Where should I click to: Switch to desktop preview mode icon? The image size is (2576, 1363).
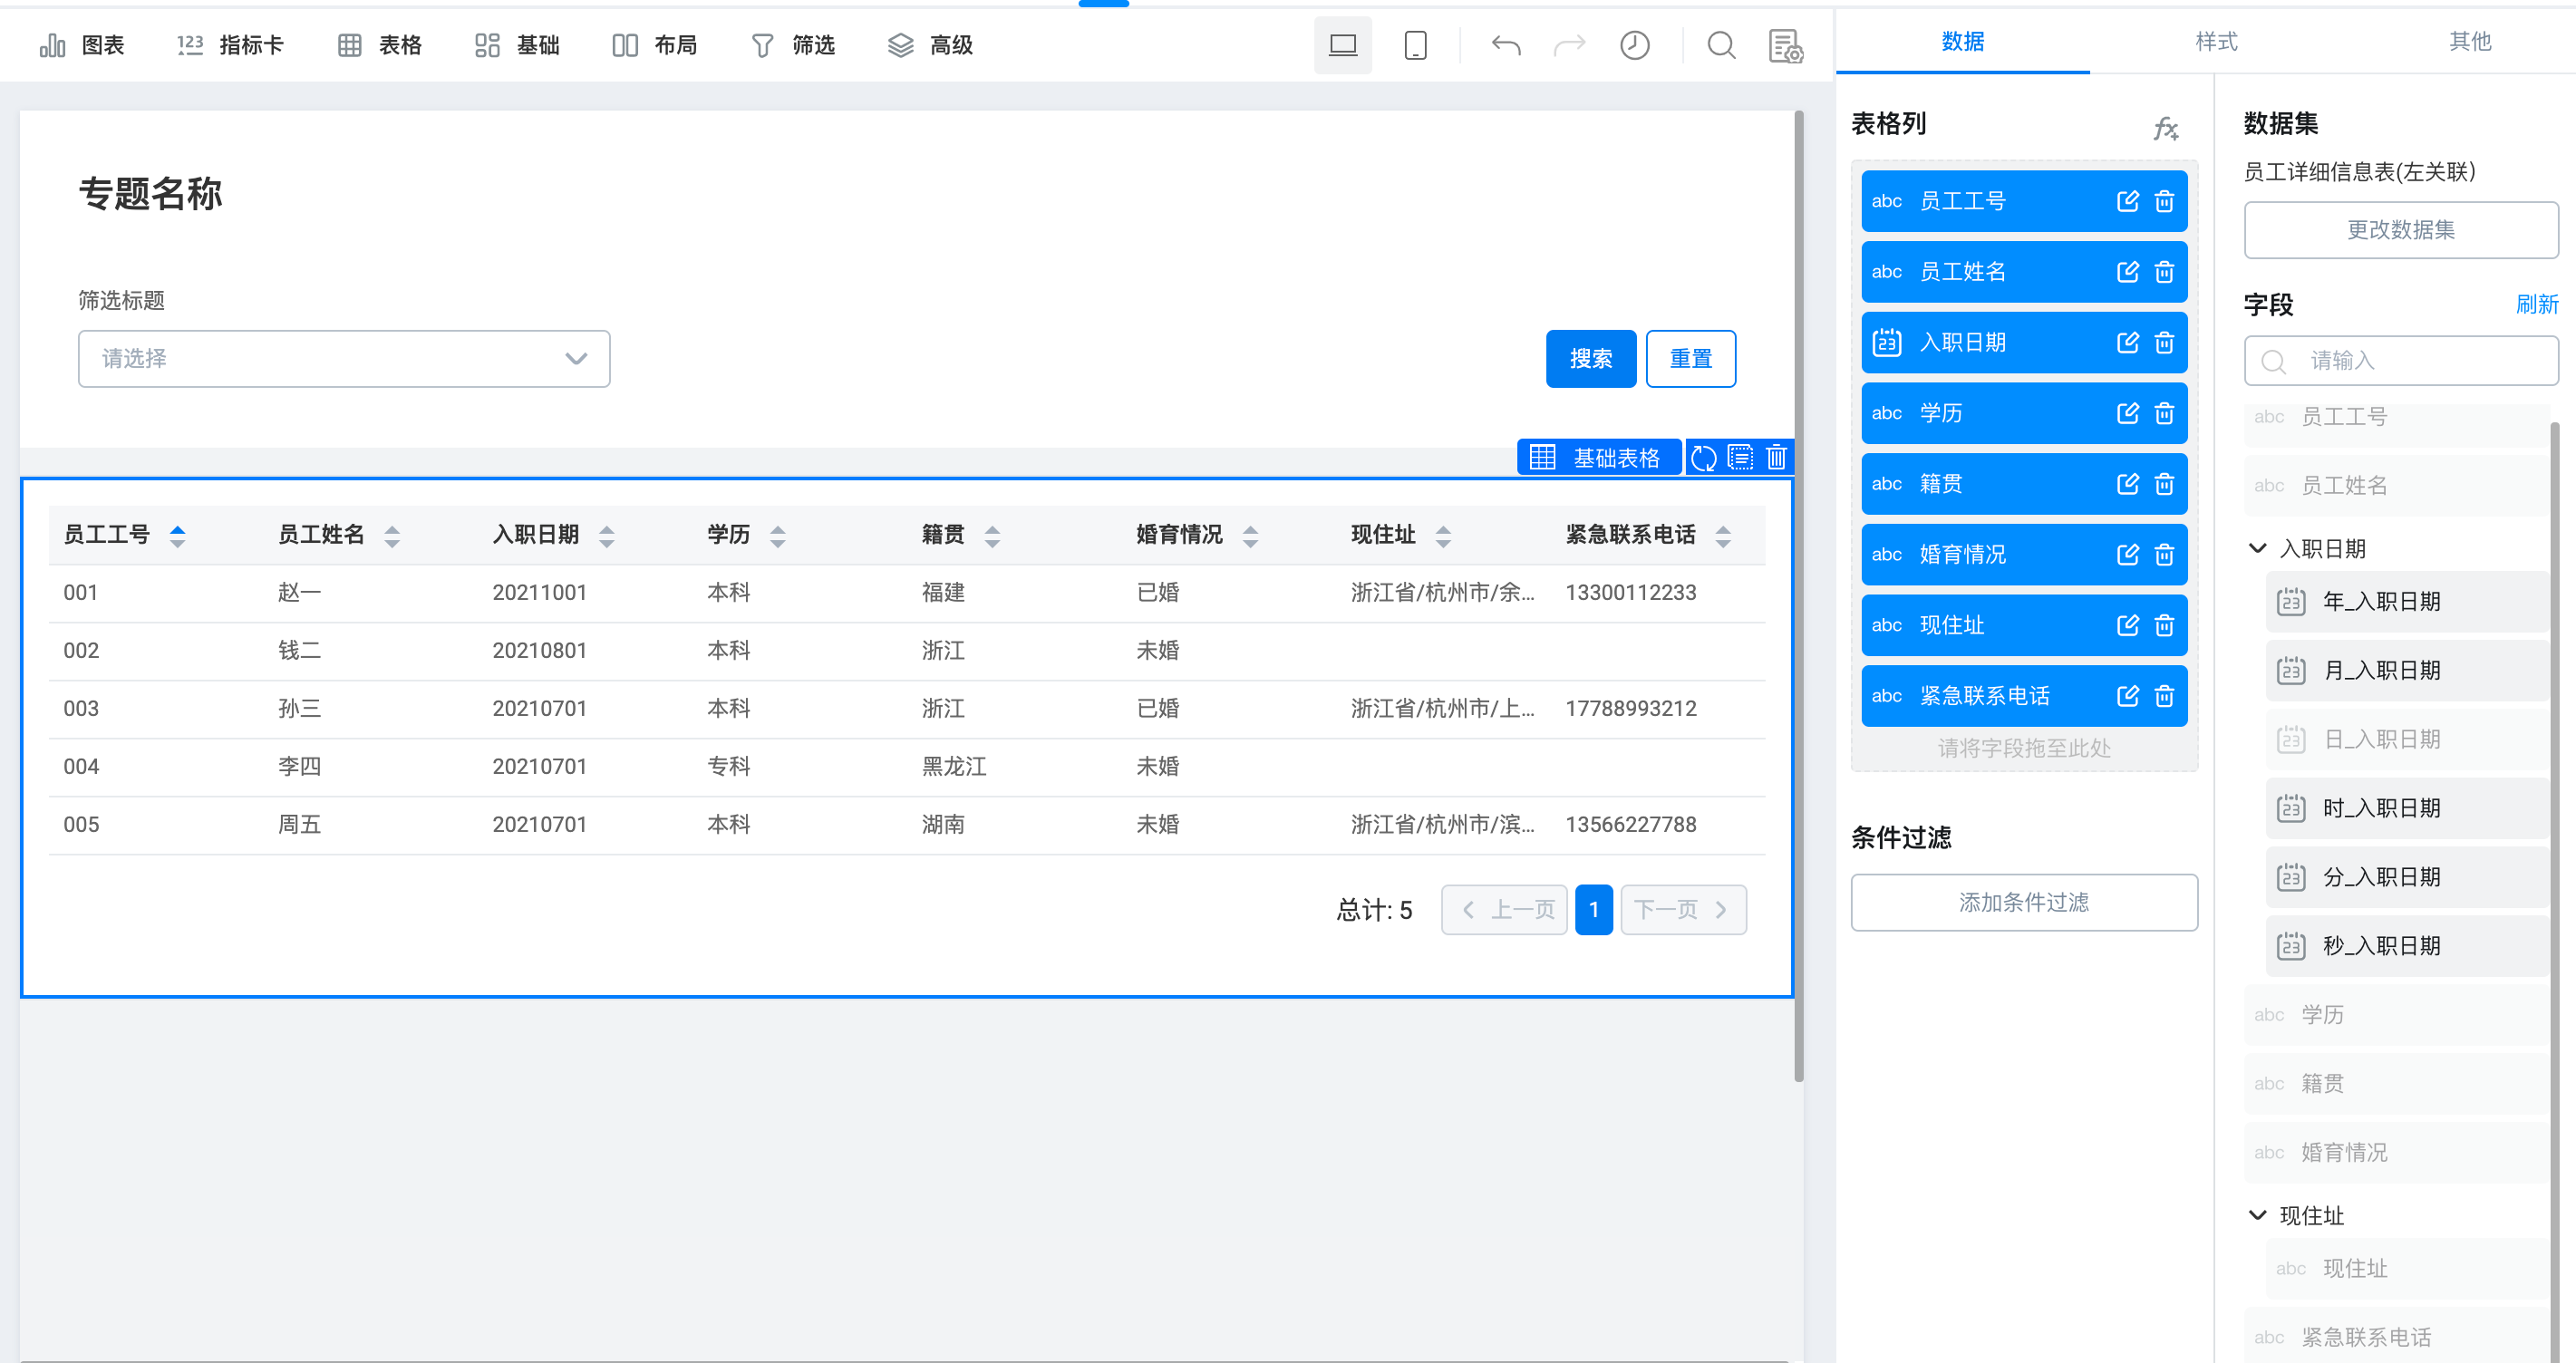point(1342,45)
